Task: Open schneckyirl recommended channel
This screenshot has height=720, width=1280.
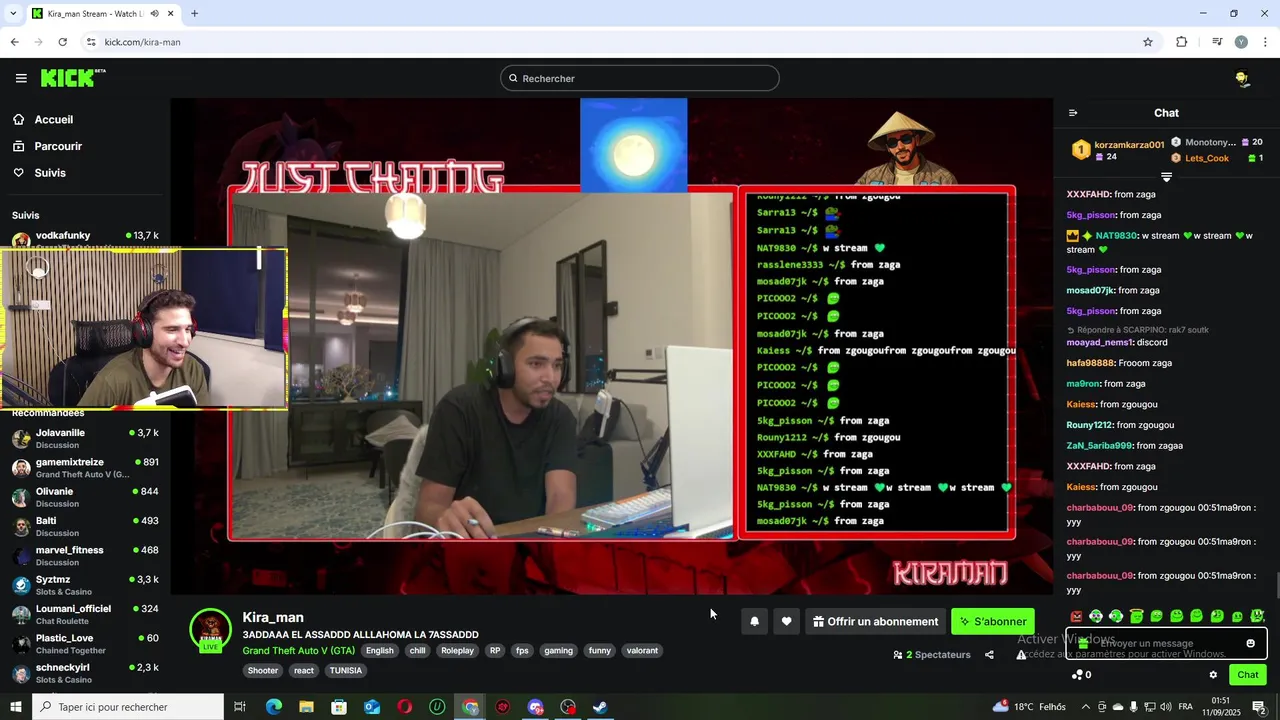Action: tap(85, 673)
